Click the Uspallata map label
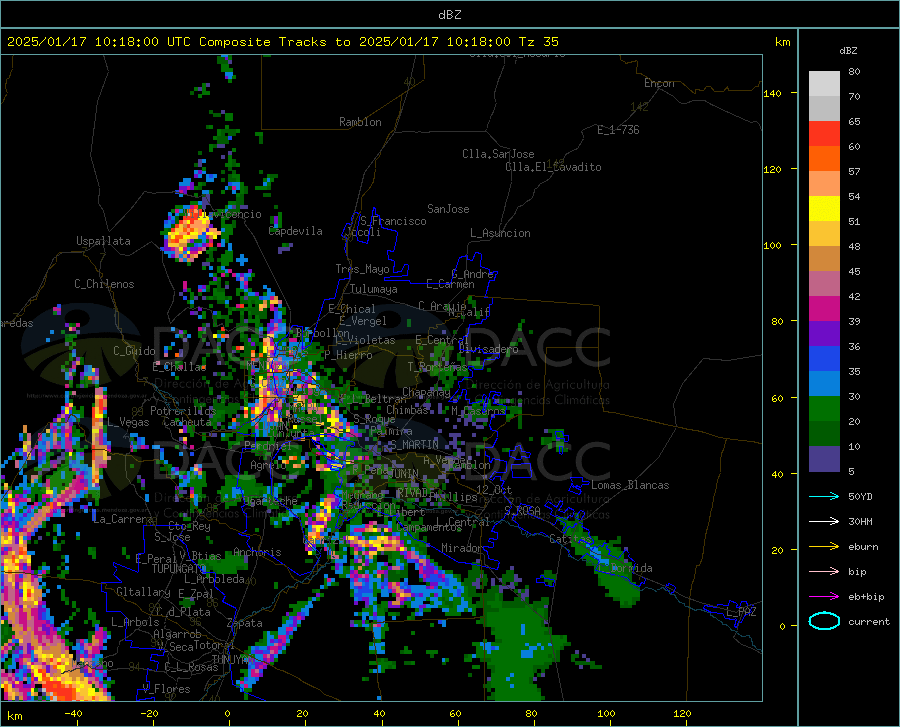Screen dimensions: 900x727 click(x=103, y=241)
